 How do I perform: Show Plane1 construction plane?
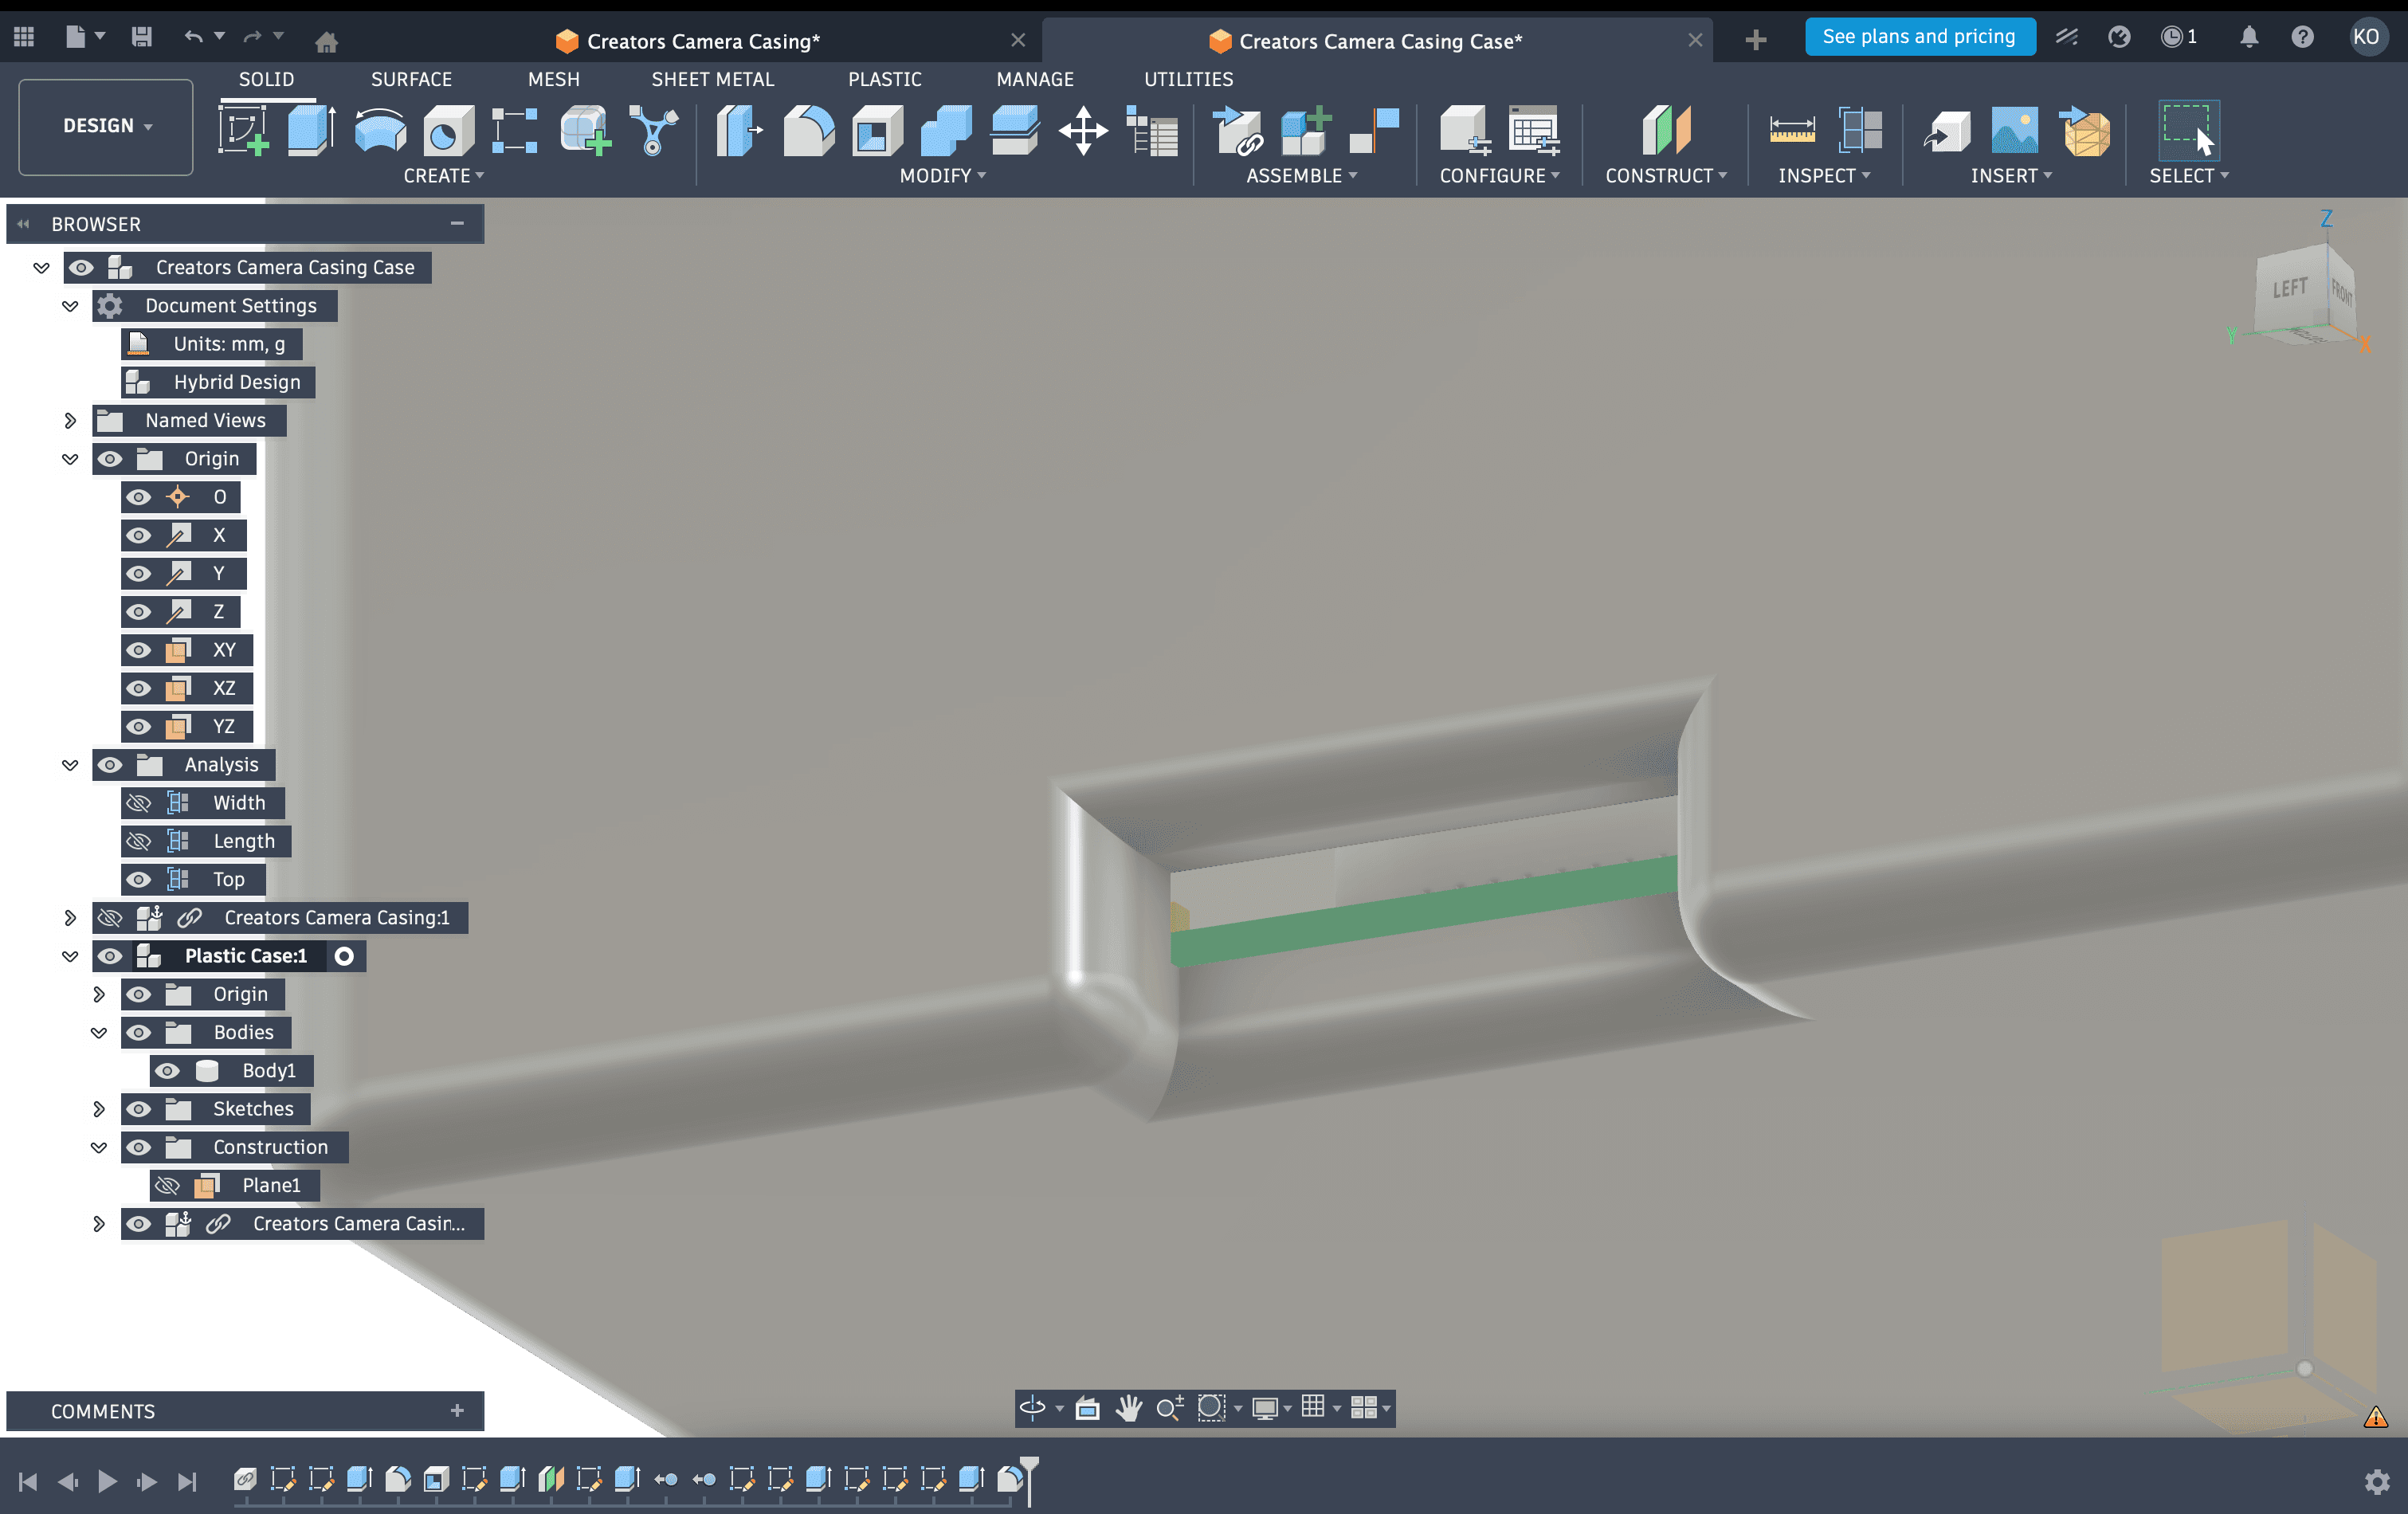coord(168,1185)
